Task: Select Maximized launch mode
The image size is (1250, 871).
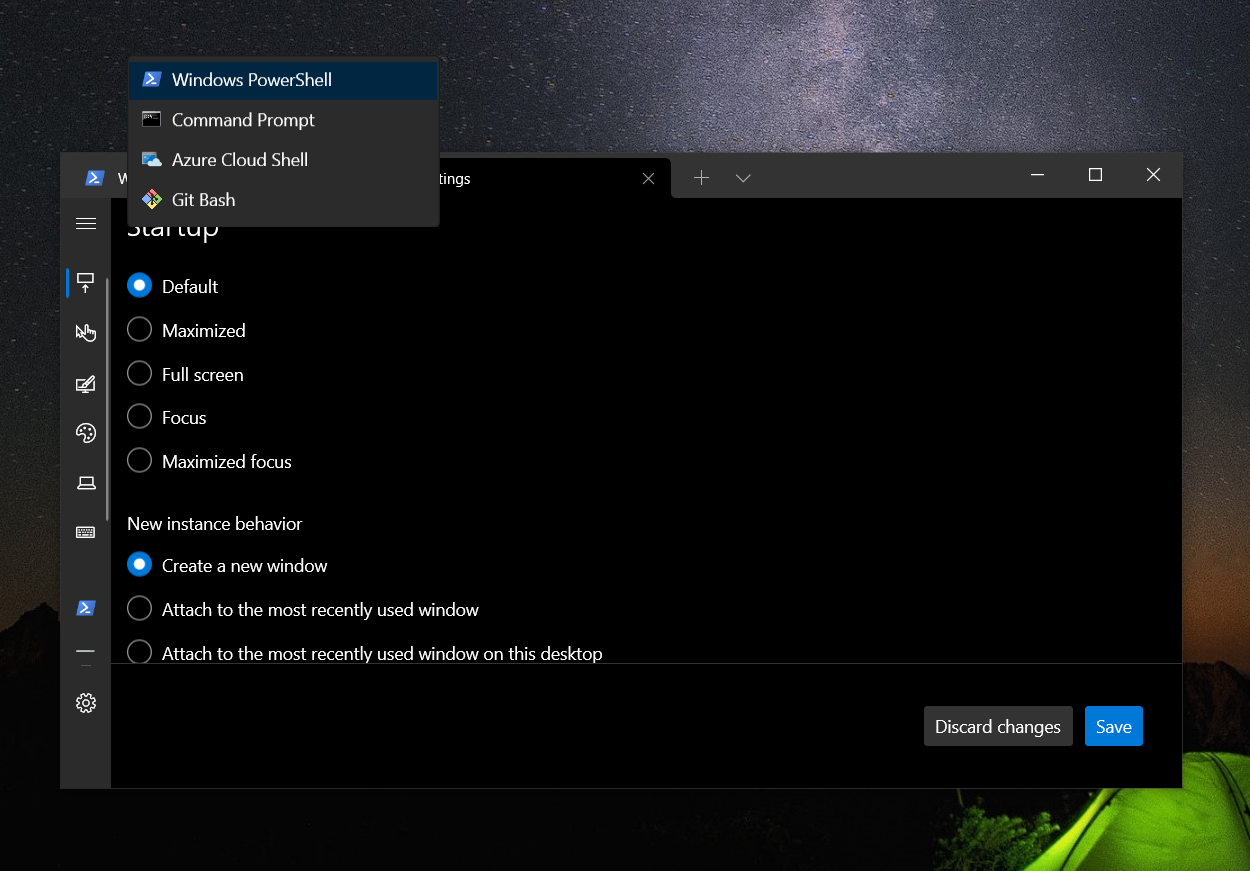Action: pos(186,330)
